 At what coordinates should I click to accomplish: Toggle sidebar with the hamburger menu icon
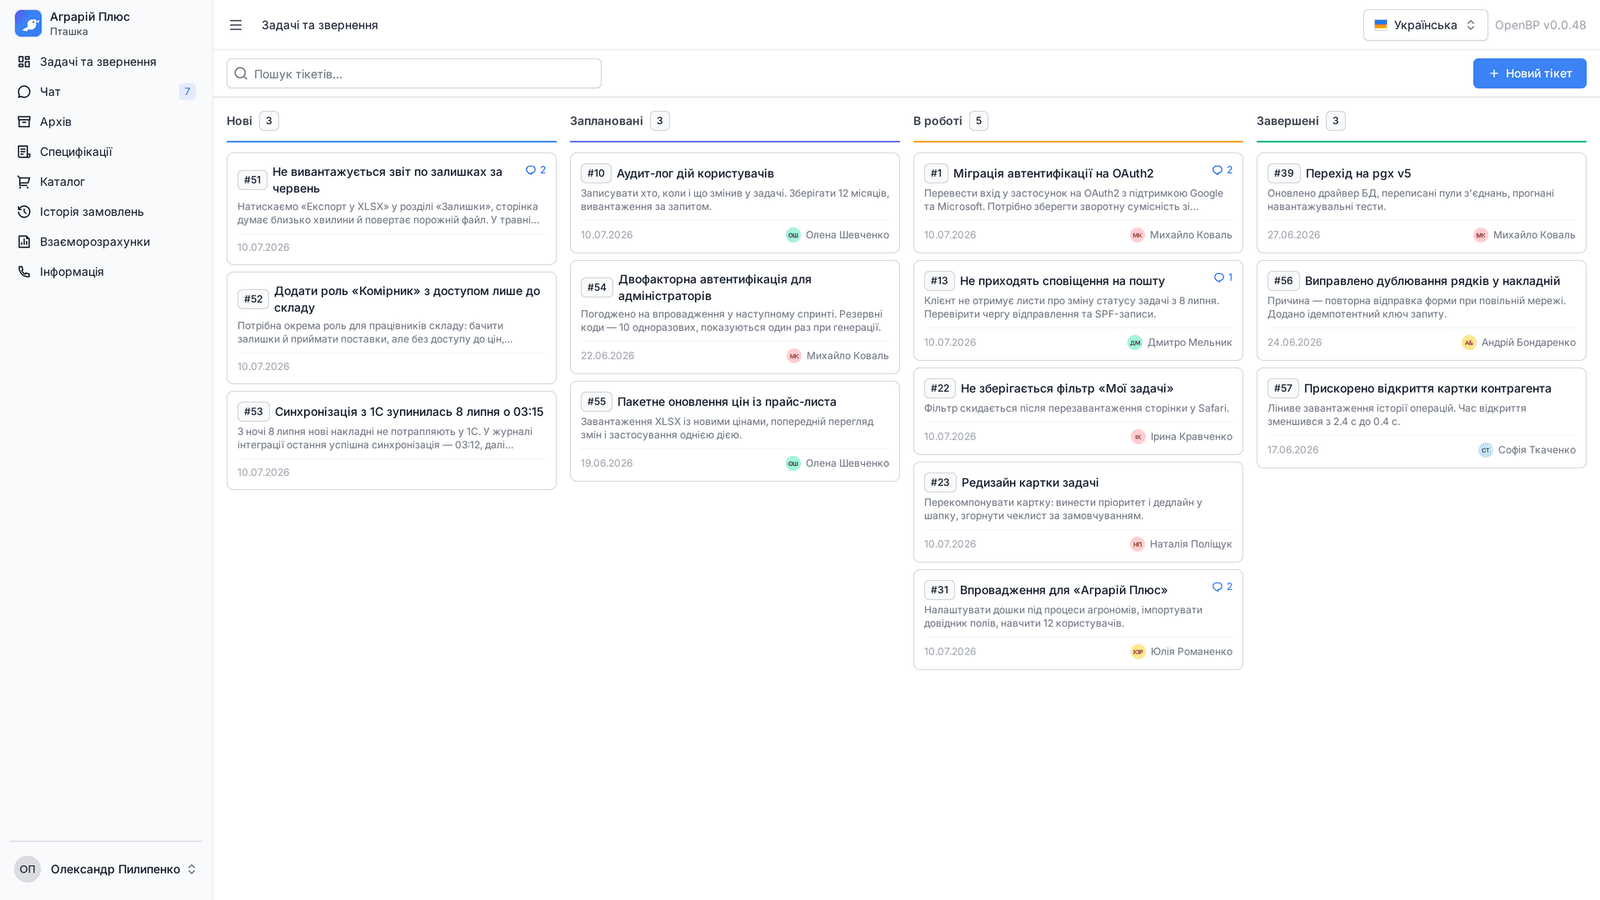coord(236,25)
